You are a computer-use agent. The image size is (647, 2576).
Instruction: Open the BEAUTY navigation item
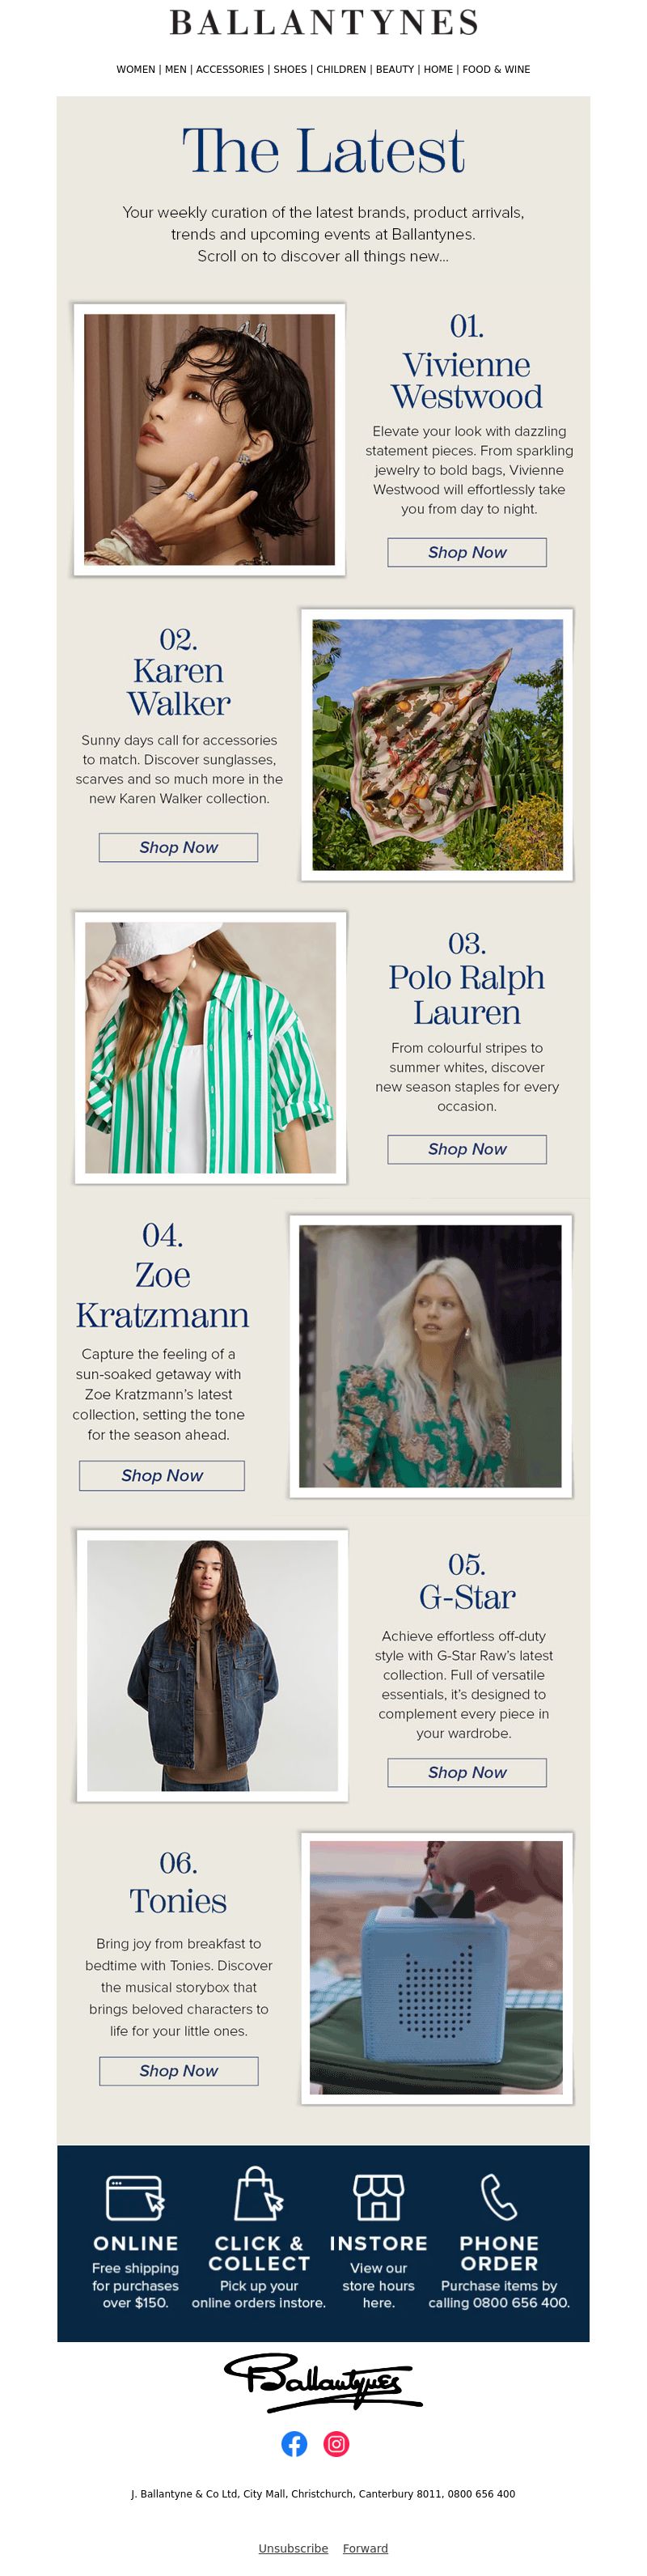[395, 69]
